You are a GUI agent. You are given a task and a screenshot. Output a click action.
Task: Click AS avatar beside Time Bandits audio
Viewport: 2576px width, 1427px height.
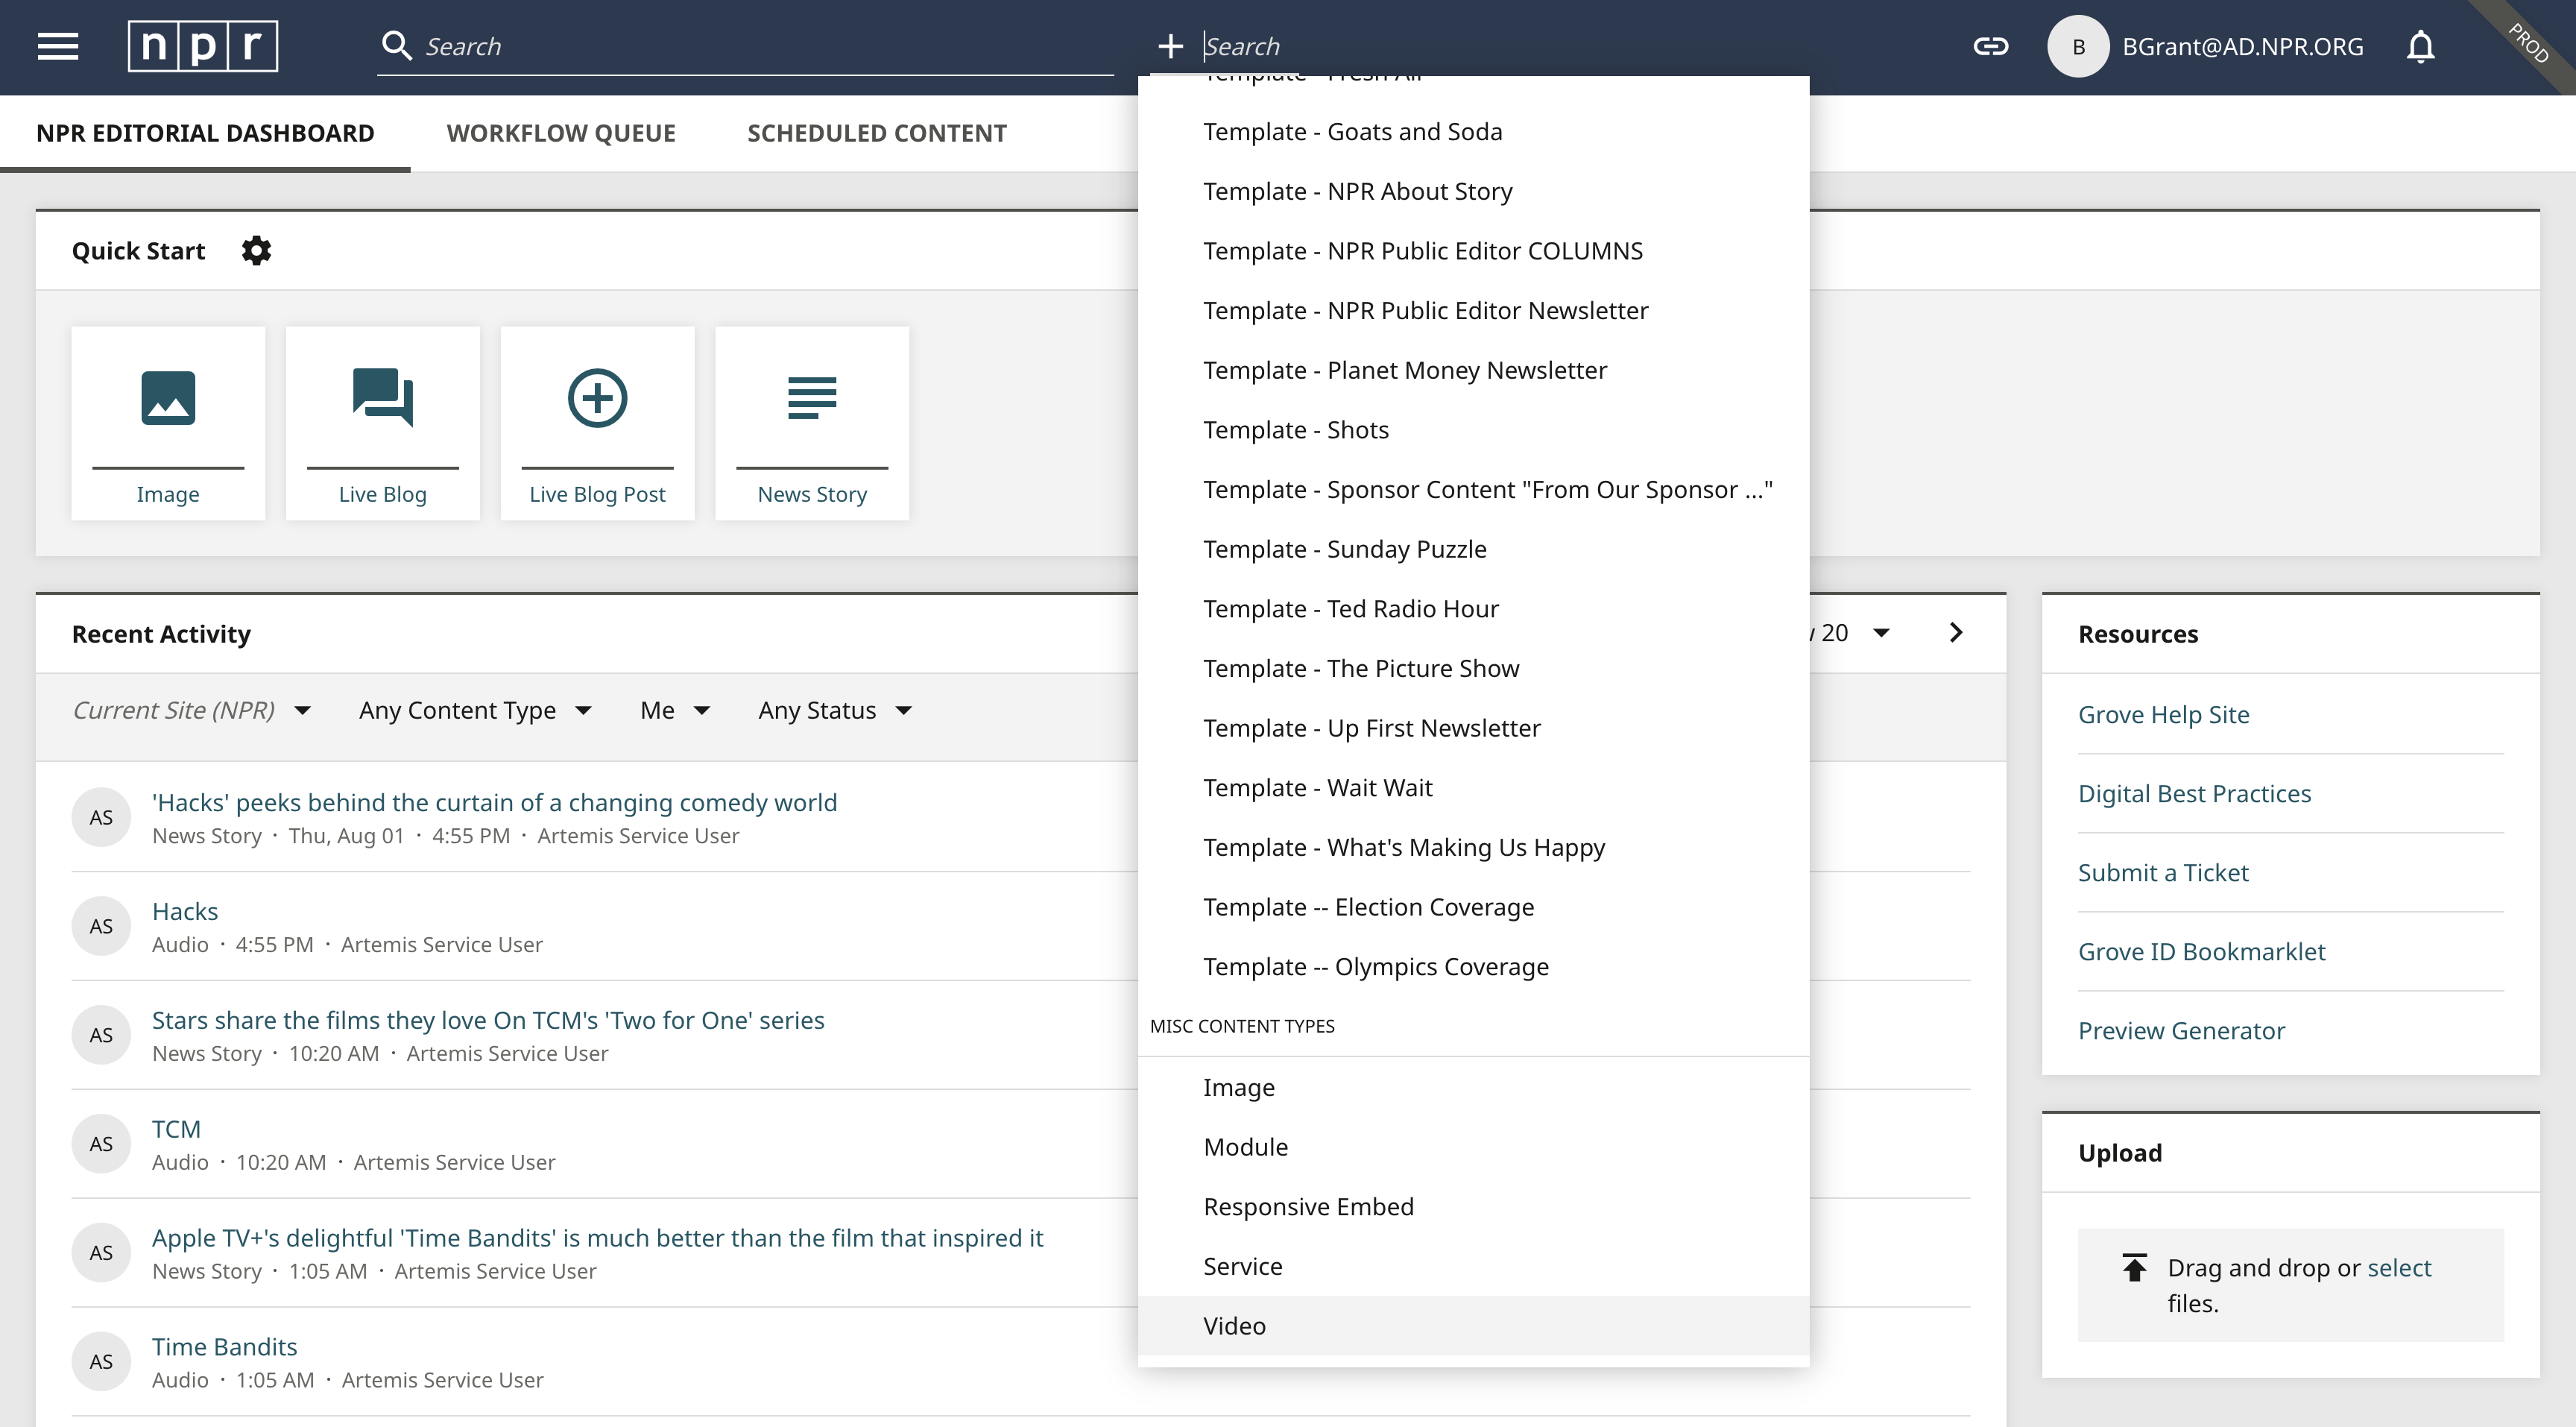tap(101, 1361)
